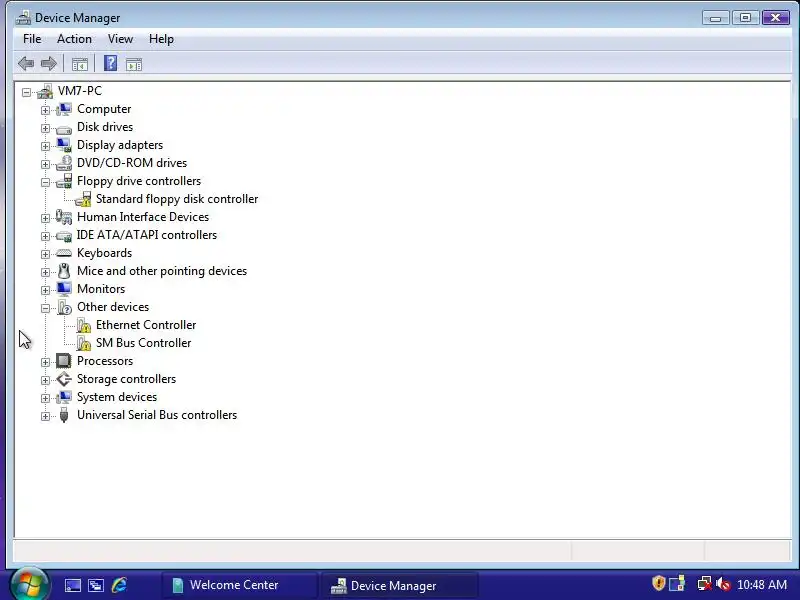Click the muted volume tray icon
Screen dimensions: 800x600
723,584
